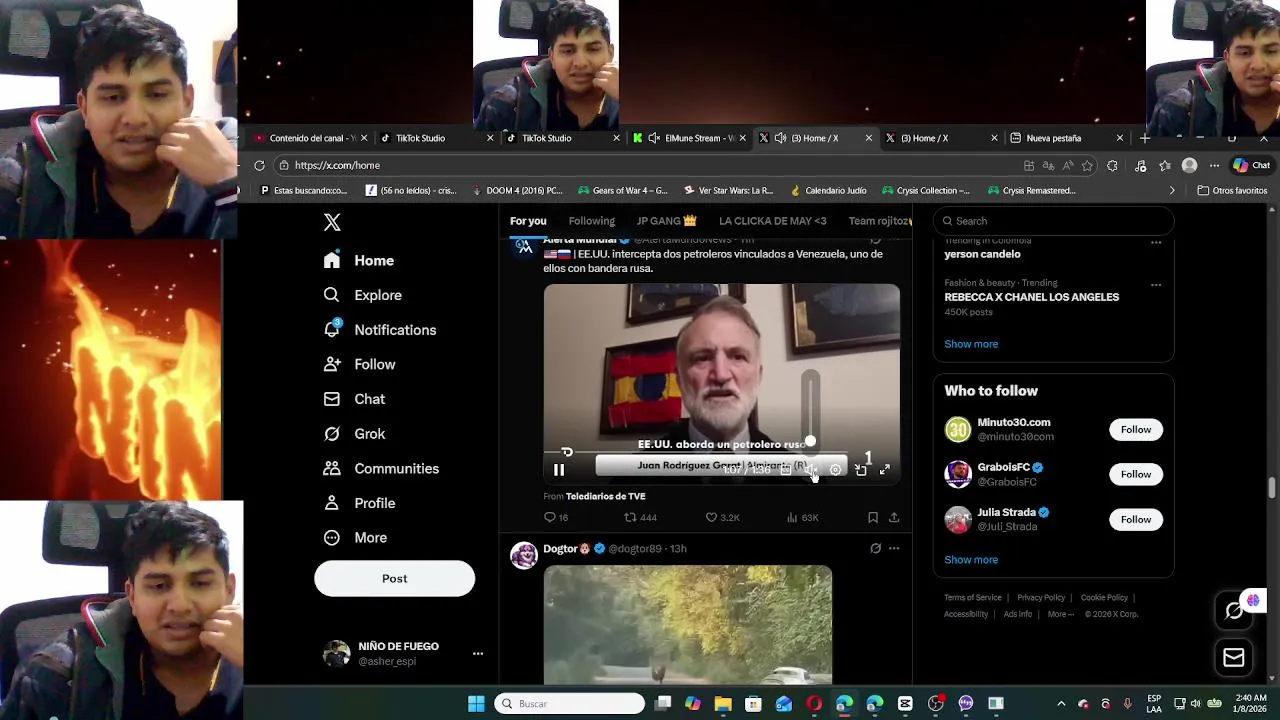Open Communities in the sidebar

(381, 468)
